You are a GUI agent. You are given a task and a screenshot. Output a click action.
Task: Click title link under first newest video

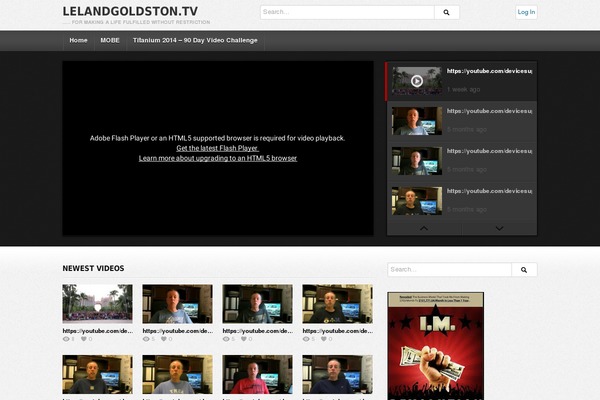98,331
